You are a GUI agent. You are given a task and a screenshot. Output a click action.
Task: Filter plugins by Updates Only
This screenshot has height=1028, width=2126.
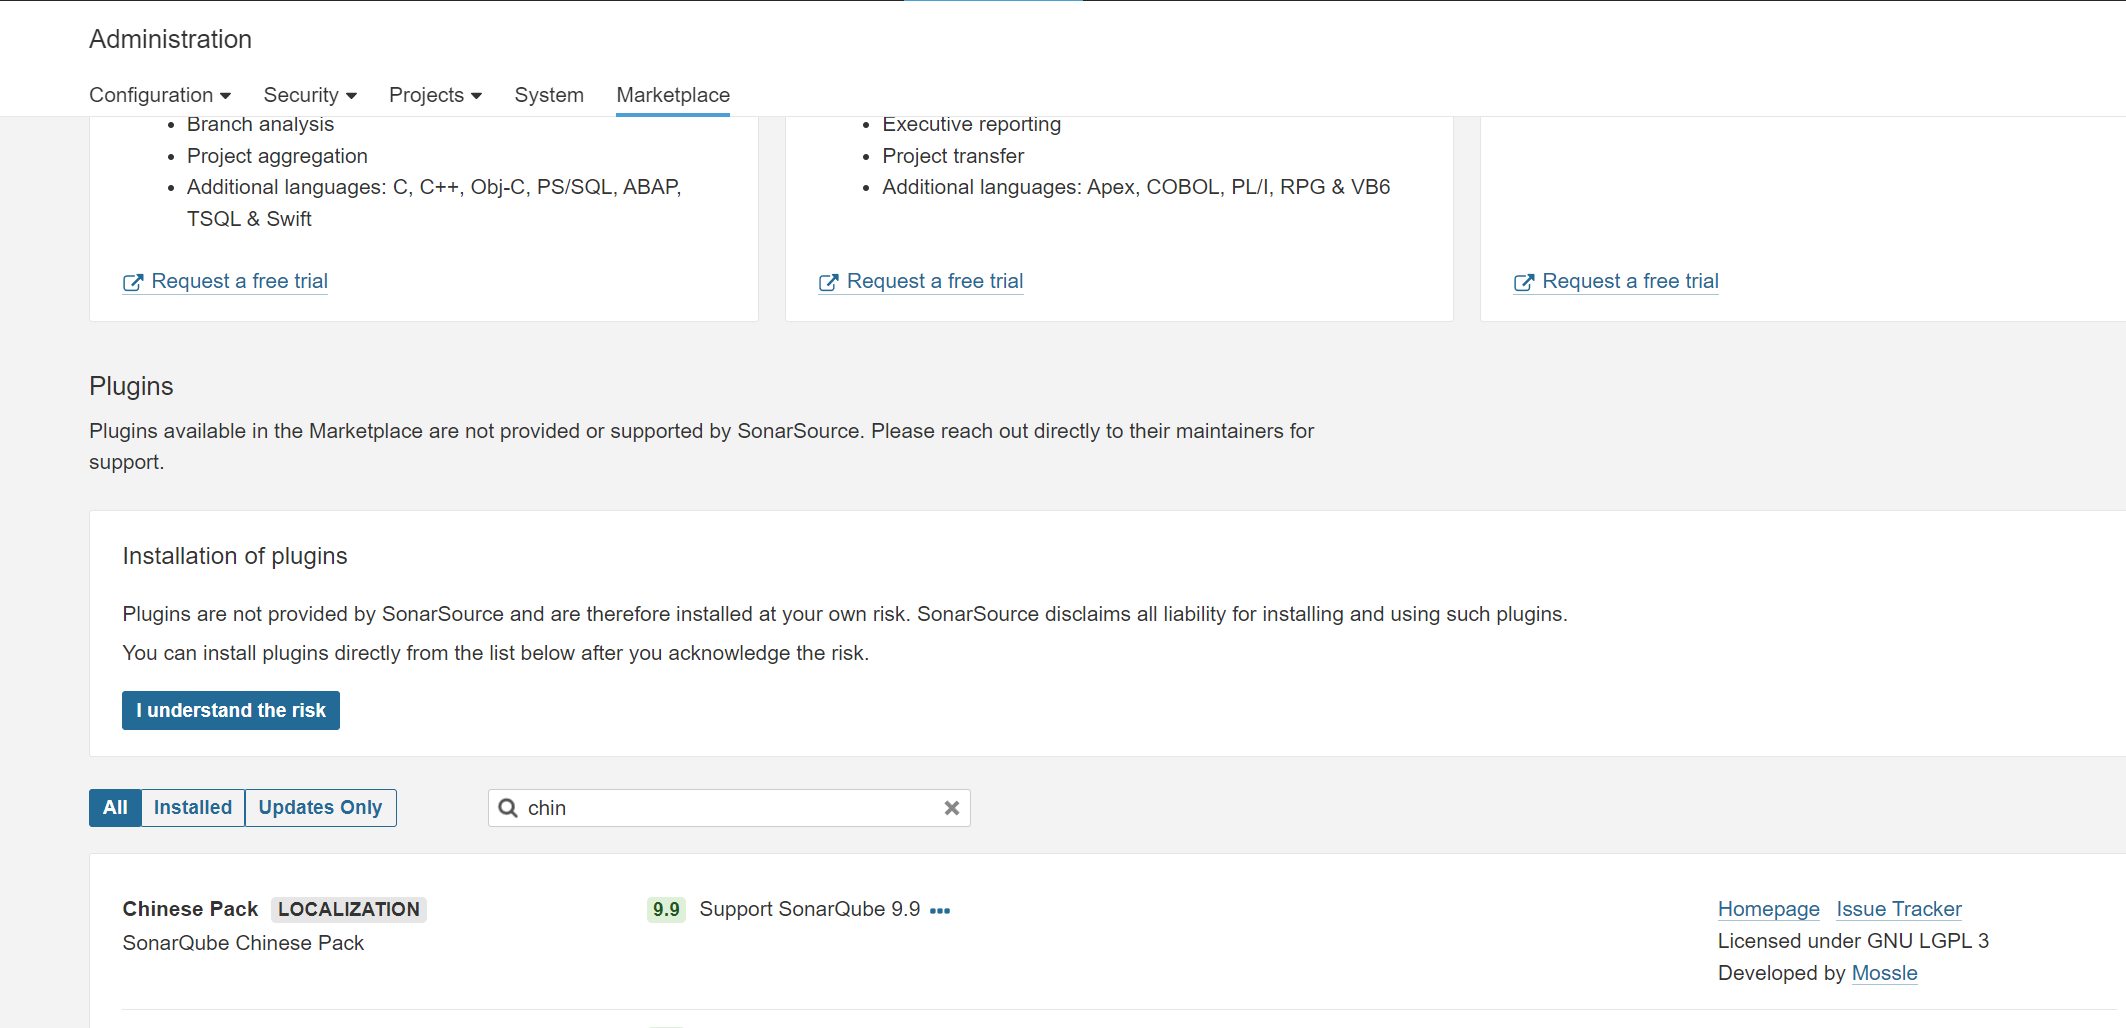tap(320, 808)
